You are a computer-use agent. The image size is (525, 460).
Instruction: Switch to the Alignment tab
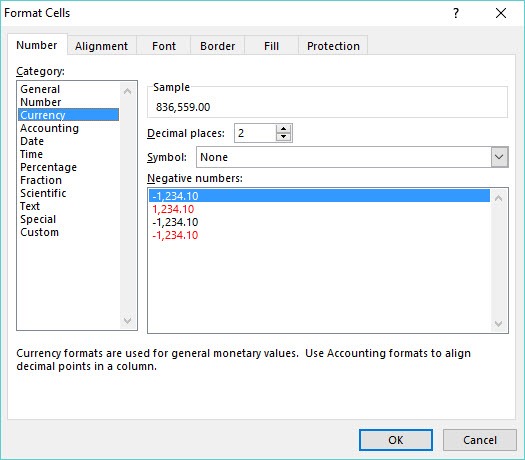[101, 46]
